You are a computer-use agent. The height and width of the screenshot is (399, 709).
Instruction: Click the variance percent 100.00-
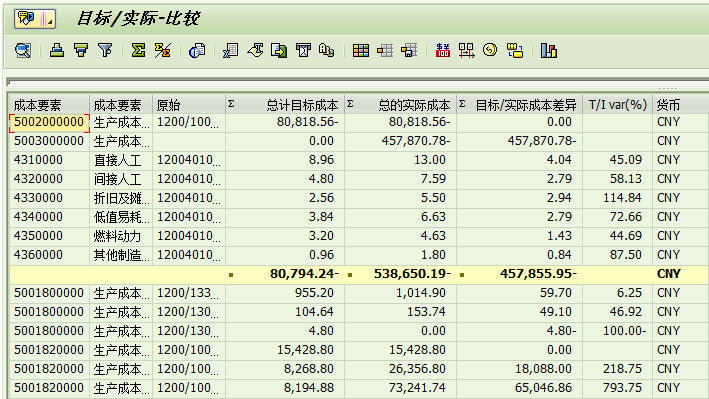point(624,331)
